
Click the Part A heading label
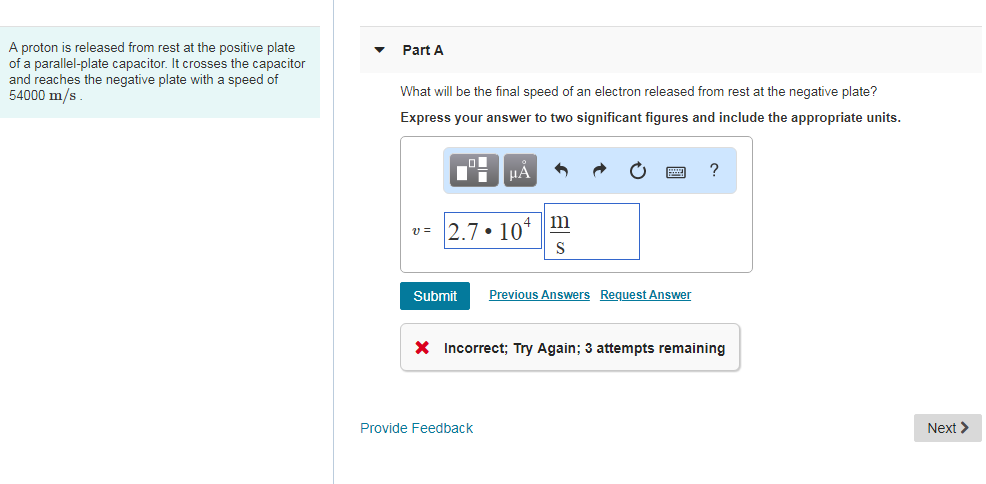(422, 50)
